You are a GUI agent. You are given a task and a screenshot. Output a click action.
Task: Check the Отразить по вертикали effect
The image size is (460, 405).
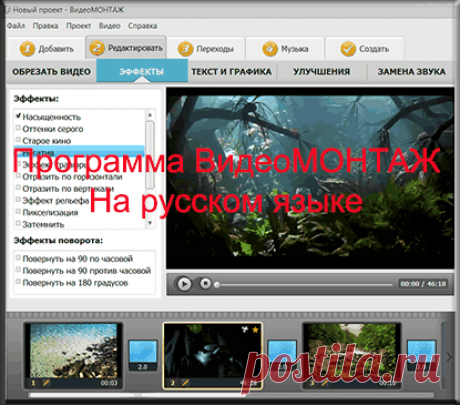18,188
